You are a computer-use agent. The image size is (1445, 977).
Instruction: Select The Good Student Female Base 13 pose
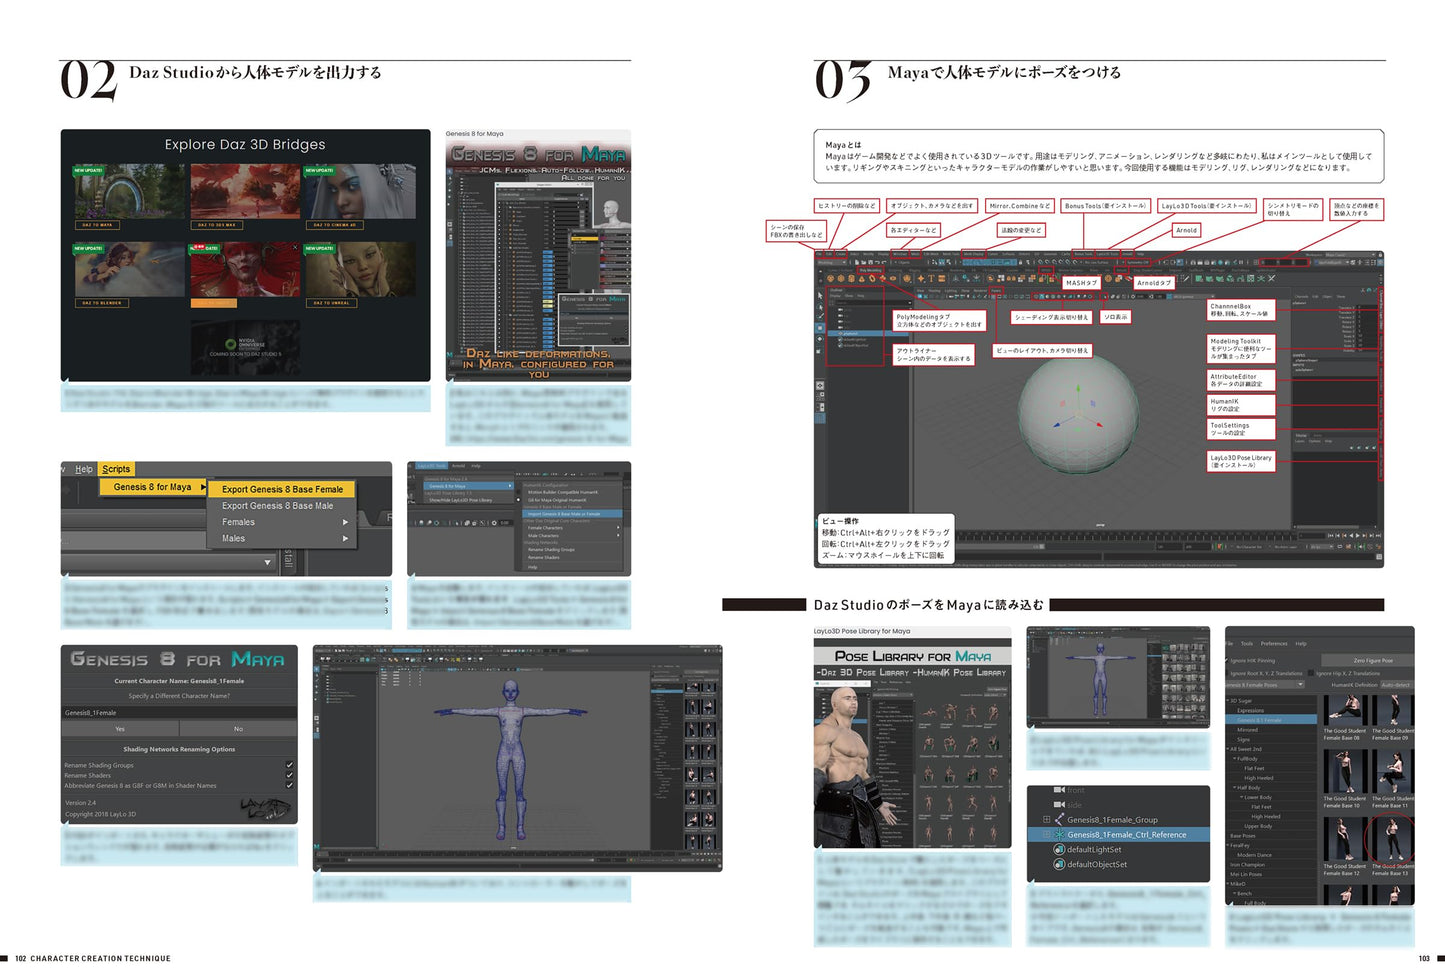tap(1391, 840)
